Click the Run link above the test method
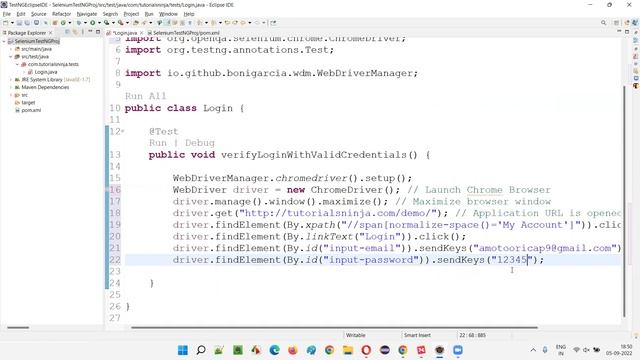640x360 pixels. (x=158, y=143)
